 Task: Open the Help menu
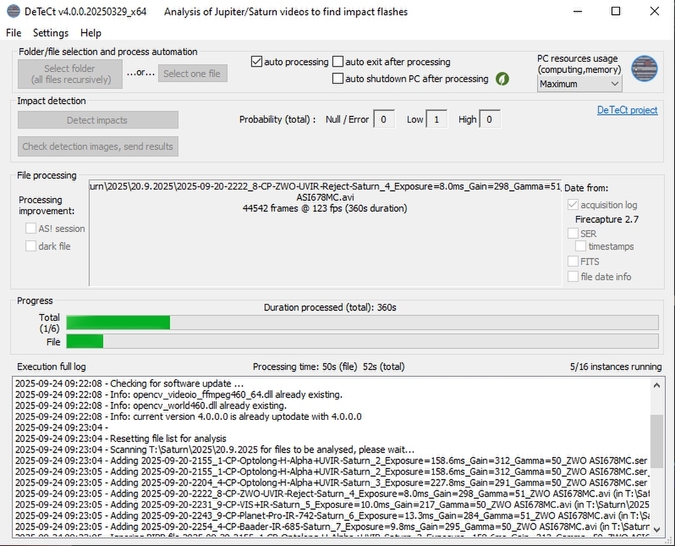(x=91, y=33)
